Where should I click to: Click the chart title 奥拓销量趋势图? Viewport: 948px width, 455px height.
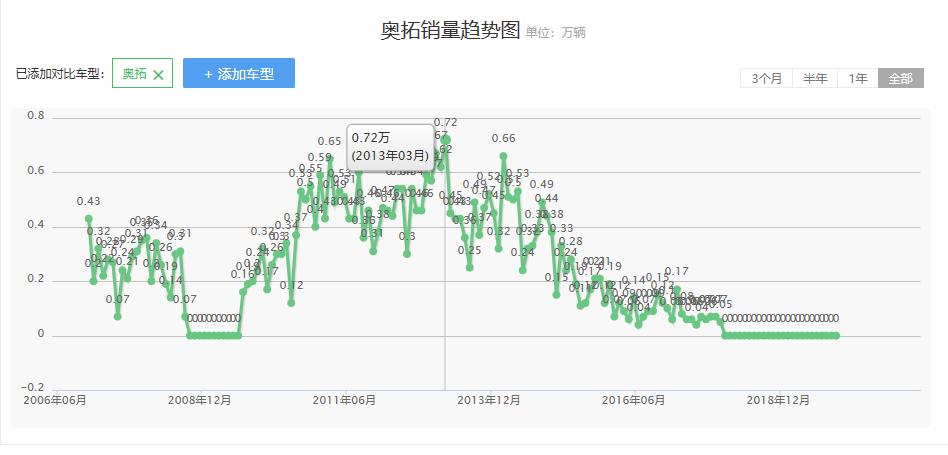pos(450,30)
